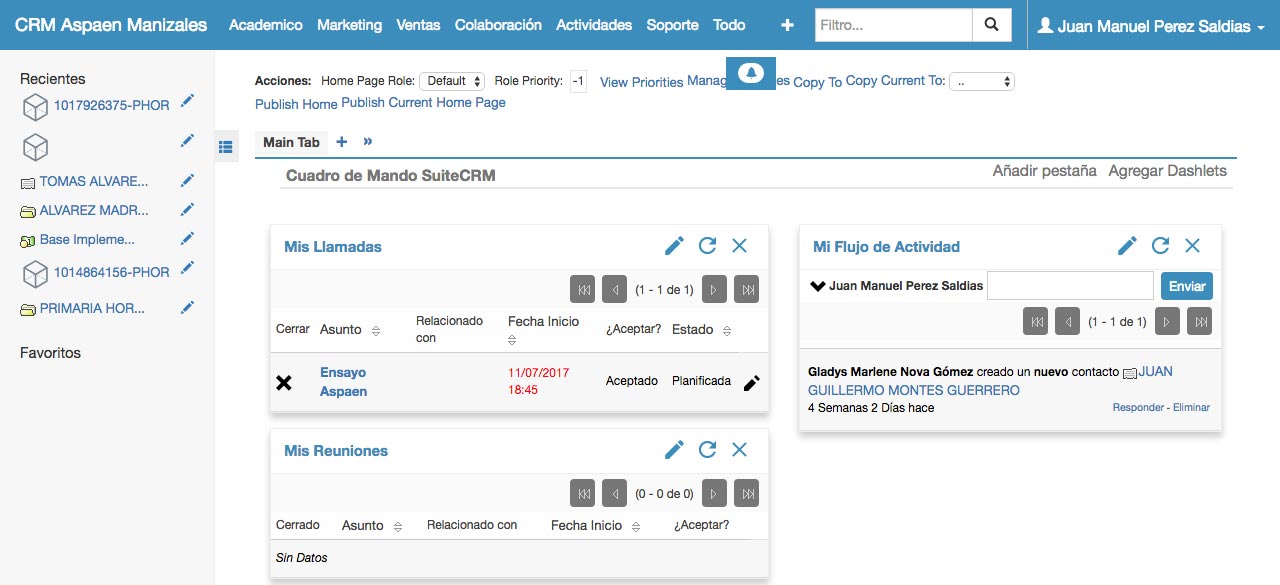Click the search magnifier button
Screen dimensions: 1280x585
991,25
